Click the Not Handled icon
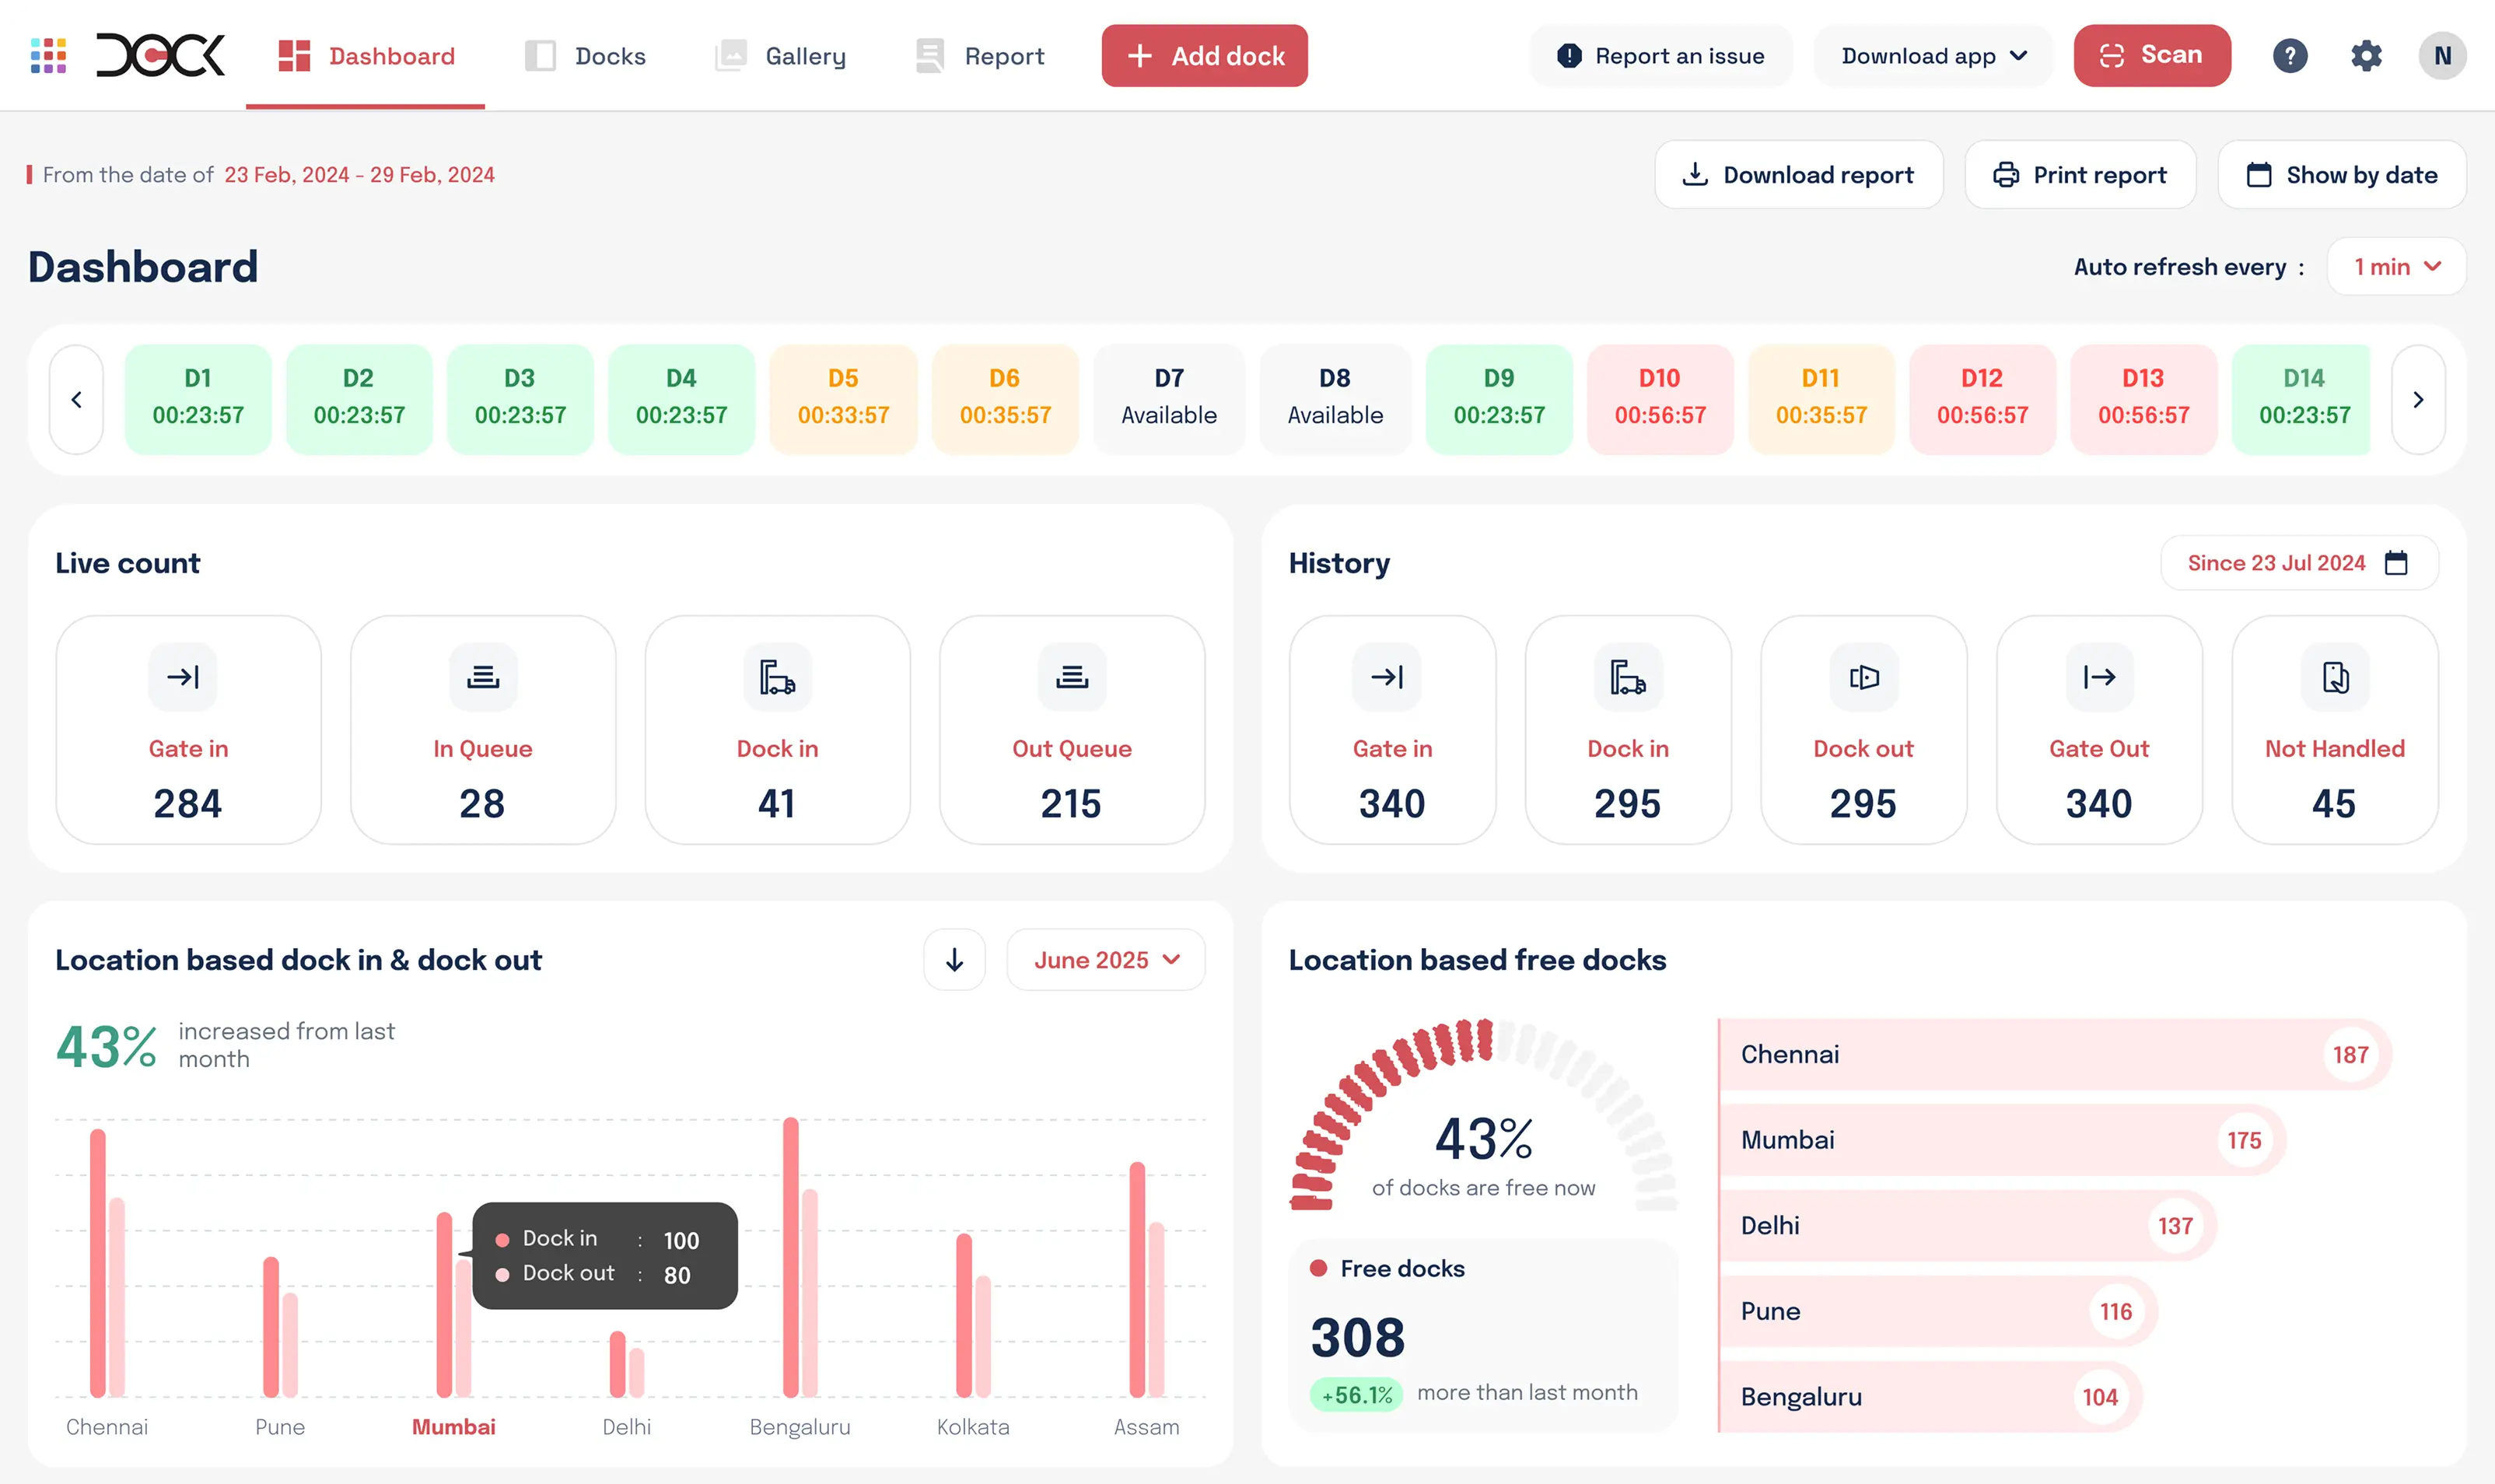2495x1484 pixels. click(x=2335, y=677)
